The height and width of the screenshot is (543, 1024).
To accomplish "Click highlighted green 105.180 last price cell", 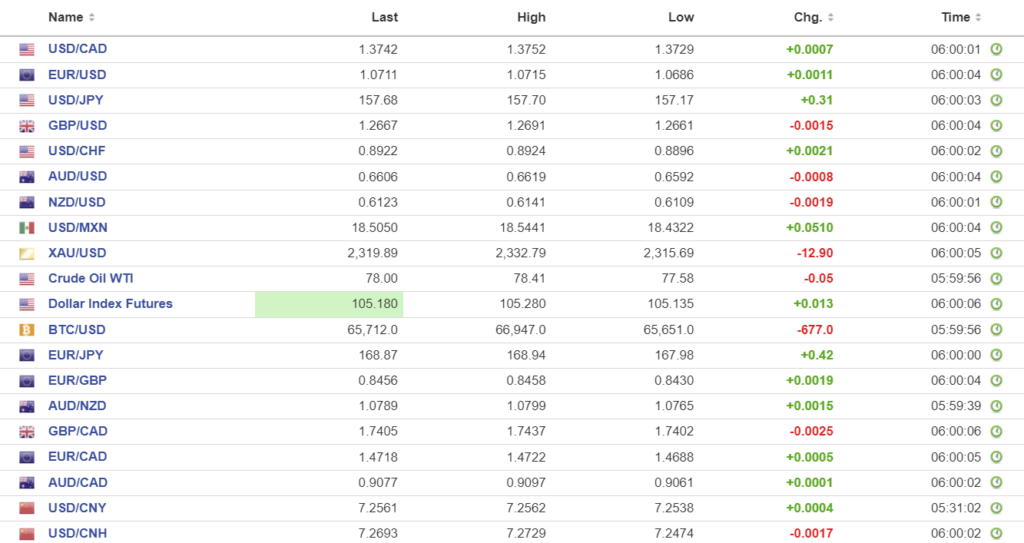I will point(329,304).
